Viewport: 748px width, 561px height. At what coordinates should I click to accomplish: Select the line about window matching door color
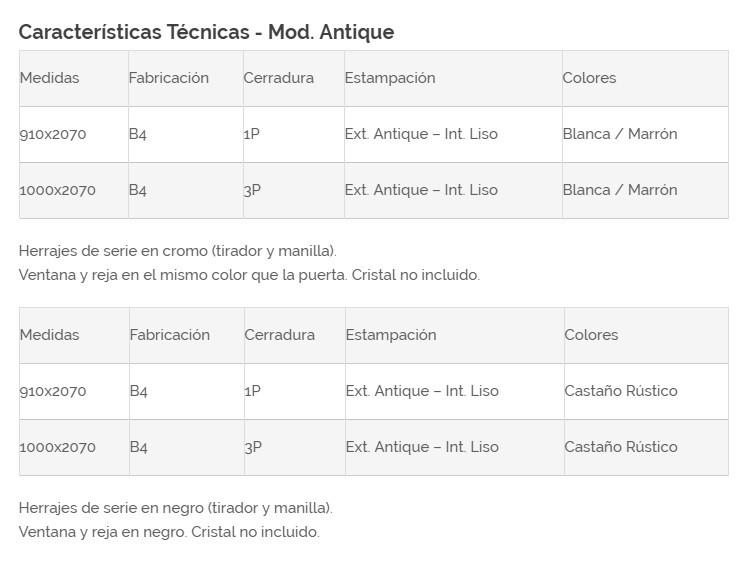coord(249,275)
